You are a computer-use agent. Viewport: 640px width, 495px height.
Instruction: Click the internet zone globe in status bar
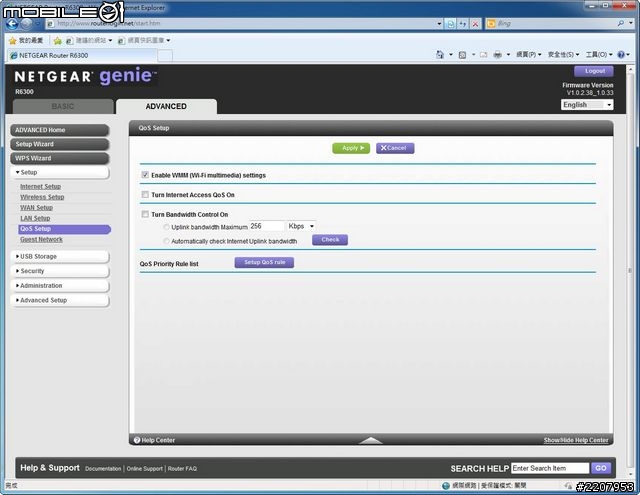click(x=446, y=486)
